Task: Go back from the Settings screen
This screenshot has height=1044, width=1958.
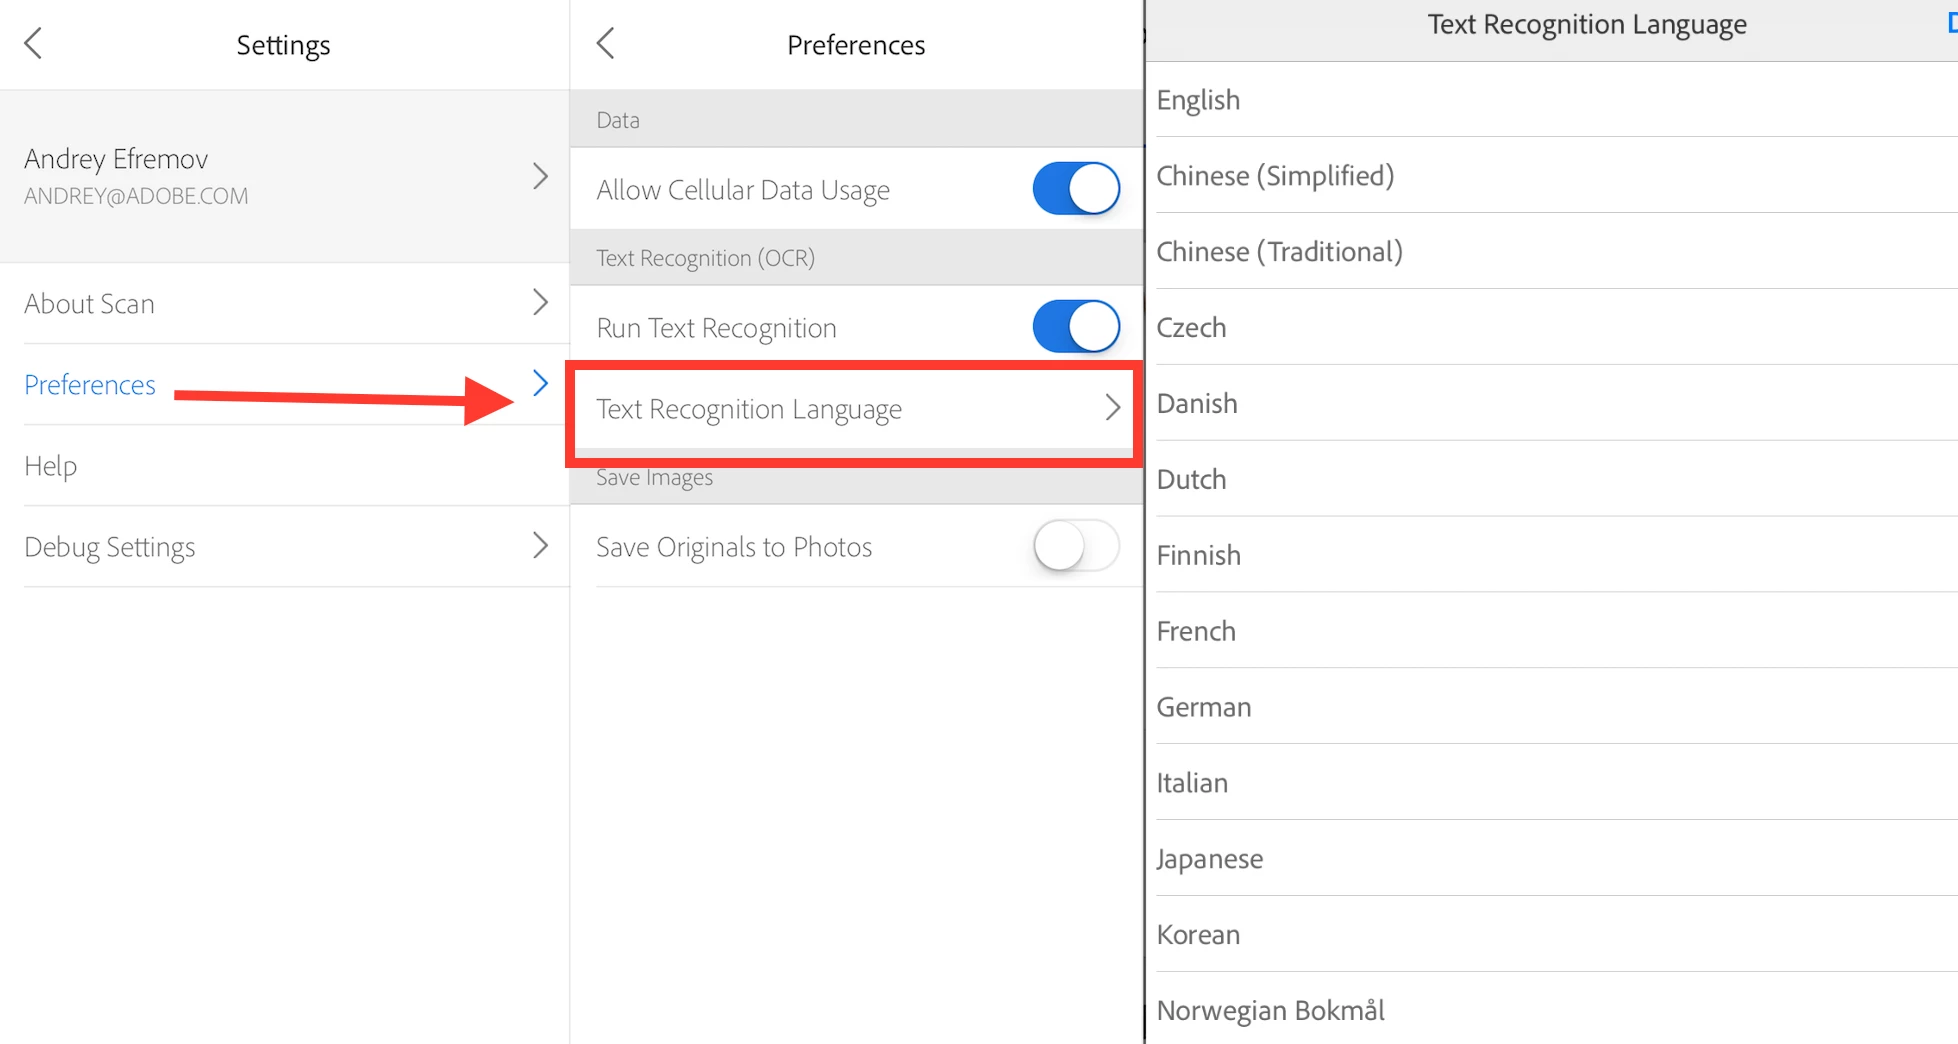Action: 33,43
